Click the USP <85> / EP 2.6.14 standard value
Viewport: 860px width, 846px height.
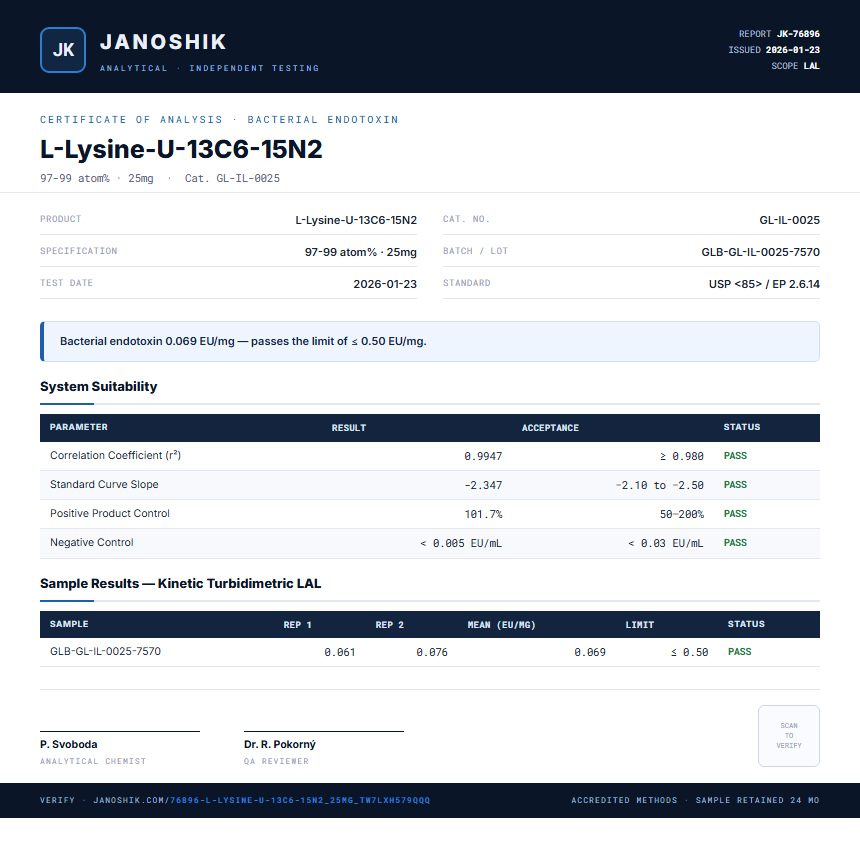coord(764,284)
